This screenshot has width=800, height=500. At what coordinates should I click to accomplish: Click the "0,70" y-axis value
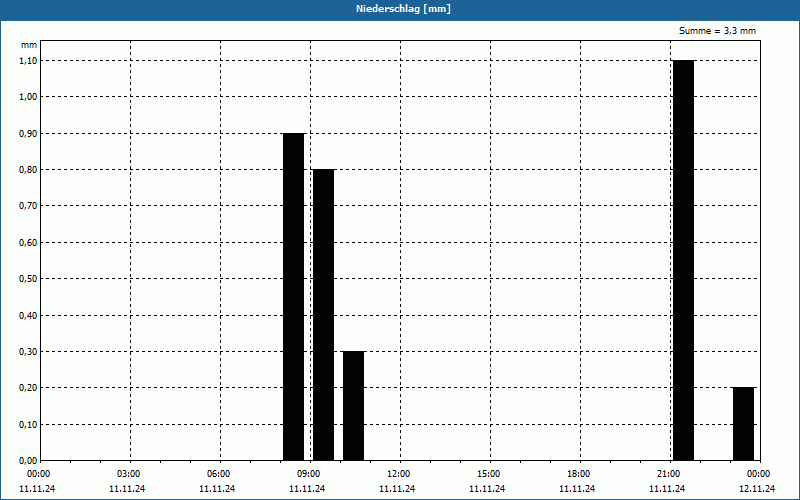28,206
